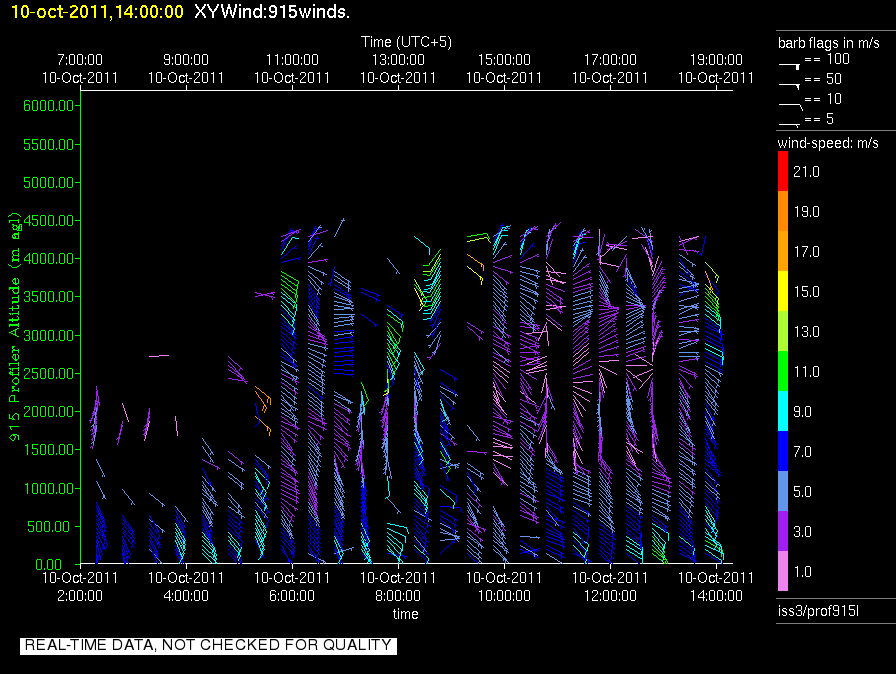
Task: Click the 4500.00 altitude label
Action: click(x=49, y=220)
